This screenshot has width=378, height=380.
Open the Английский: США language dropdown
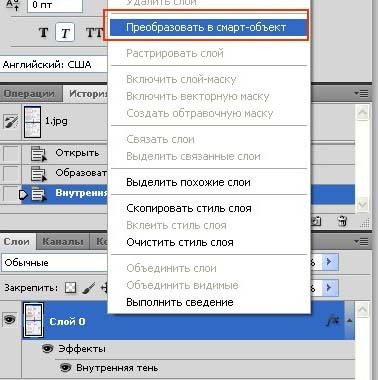click(54, 64)
